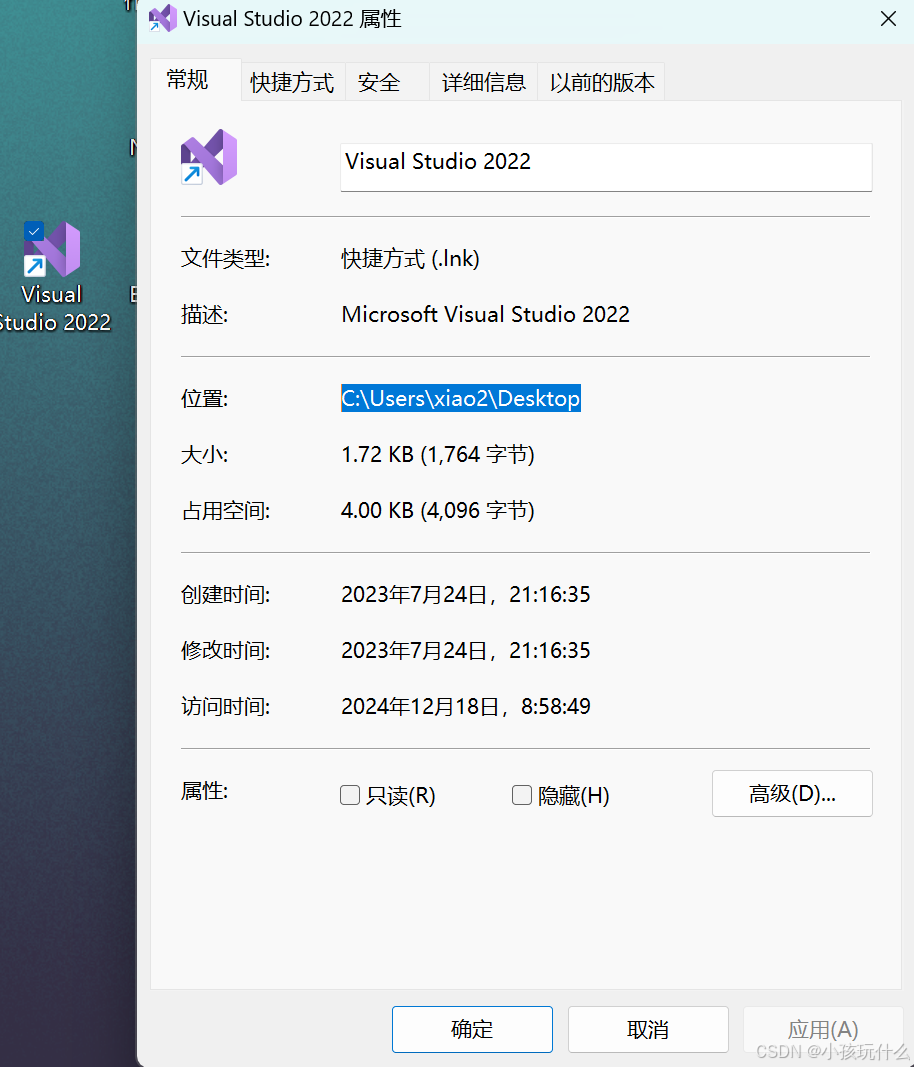Click the access time 2024年12月18日, 8:58:49
The width and height of the screenshot is (914, 1067).
[466, 706]
